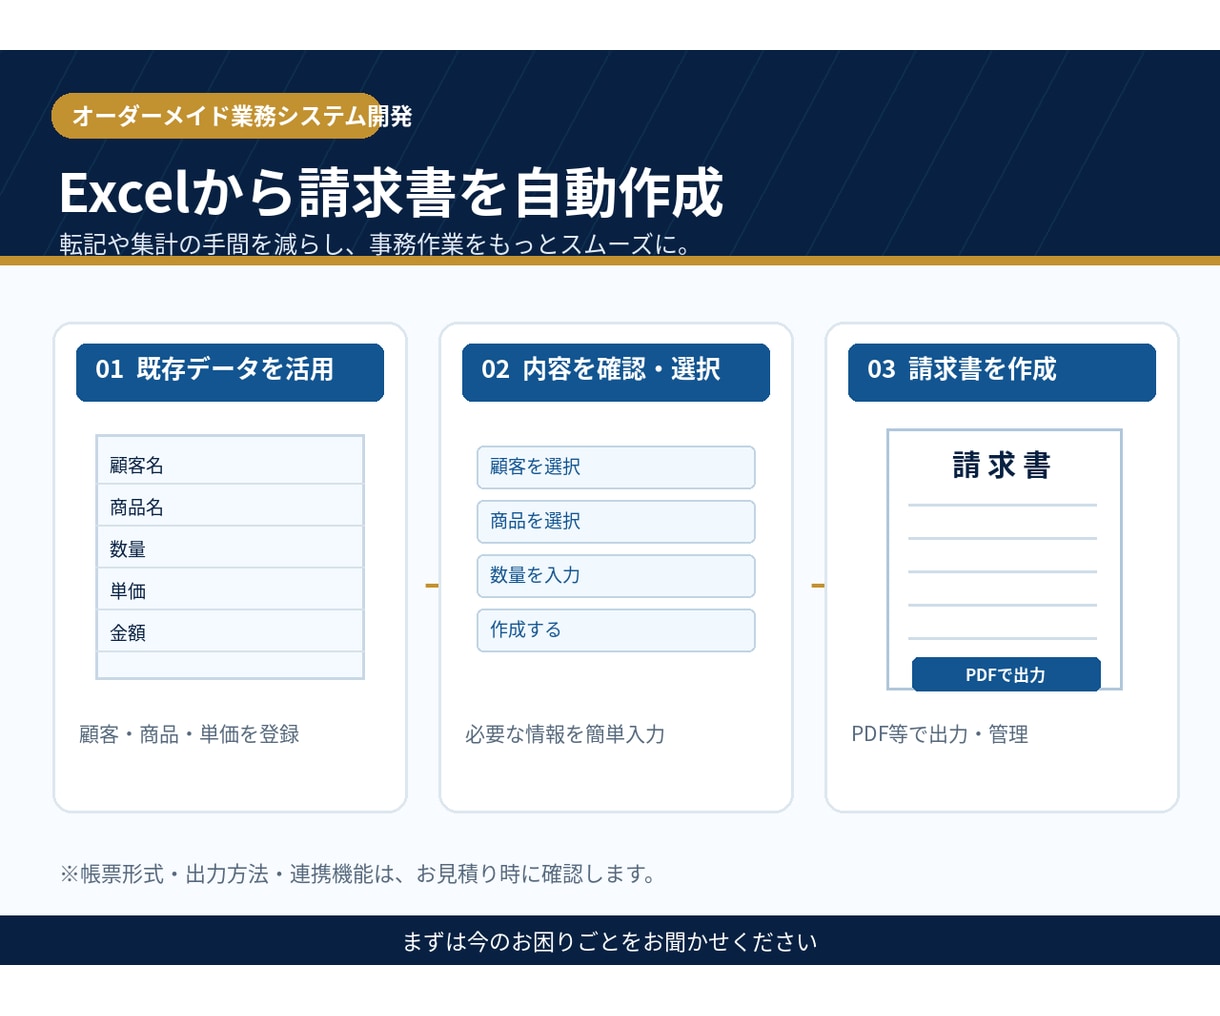Click the 単価 table row
1220x1016 pixels.
(x=230, y=590)
